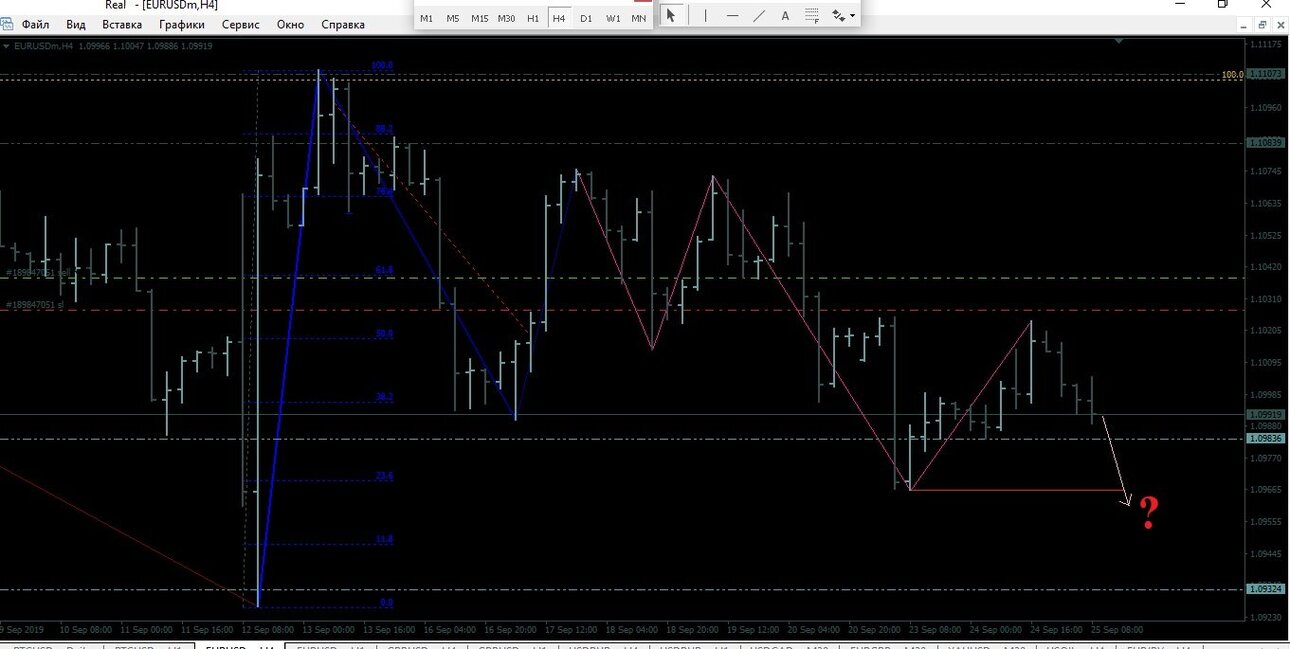This screenshot has width=1290, height=649.
Task: Open the Окно menu
Action: coord(290,24)
